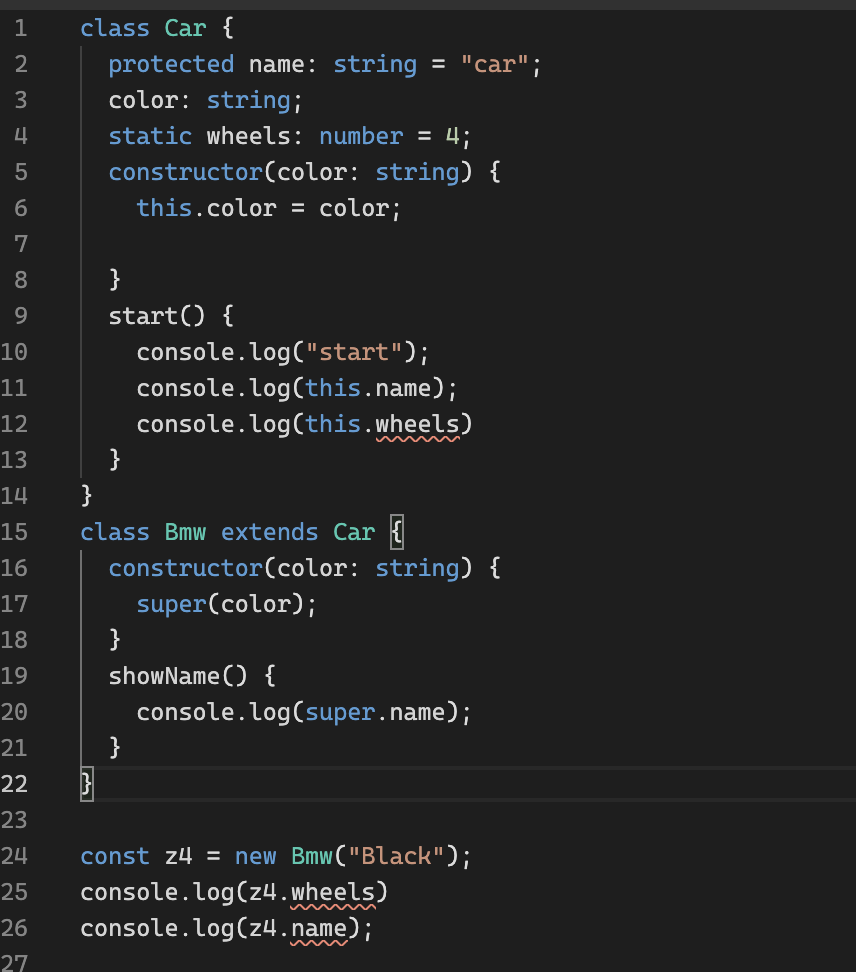
Task: Click the error-underlined "name" on line 26
Action: coord(319,929)
